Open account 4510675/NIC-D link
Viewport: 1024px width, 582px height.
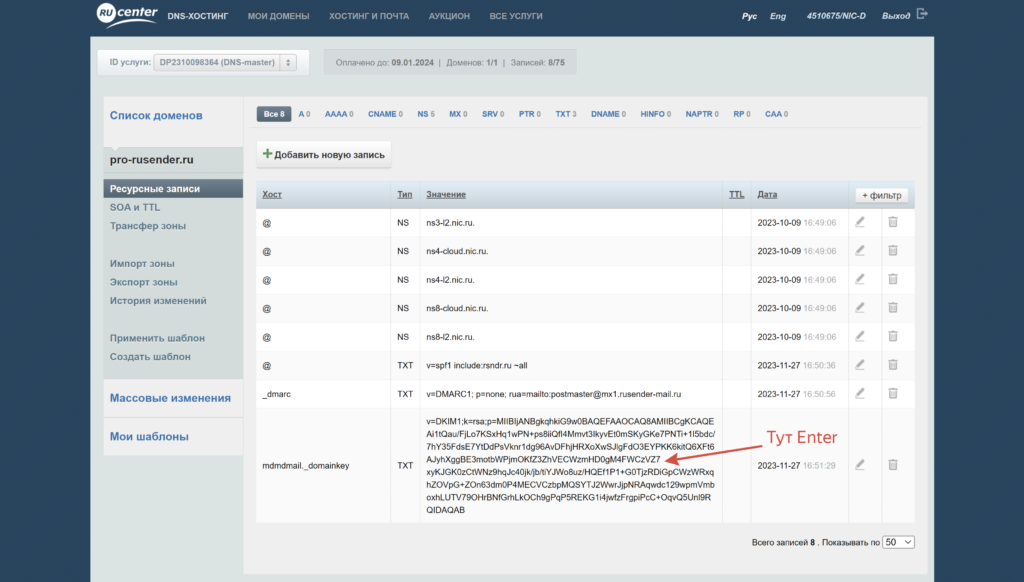point(836,16)
